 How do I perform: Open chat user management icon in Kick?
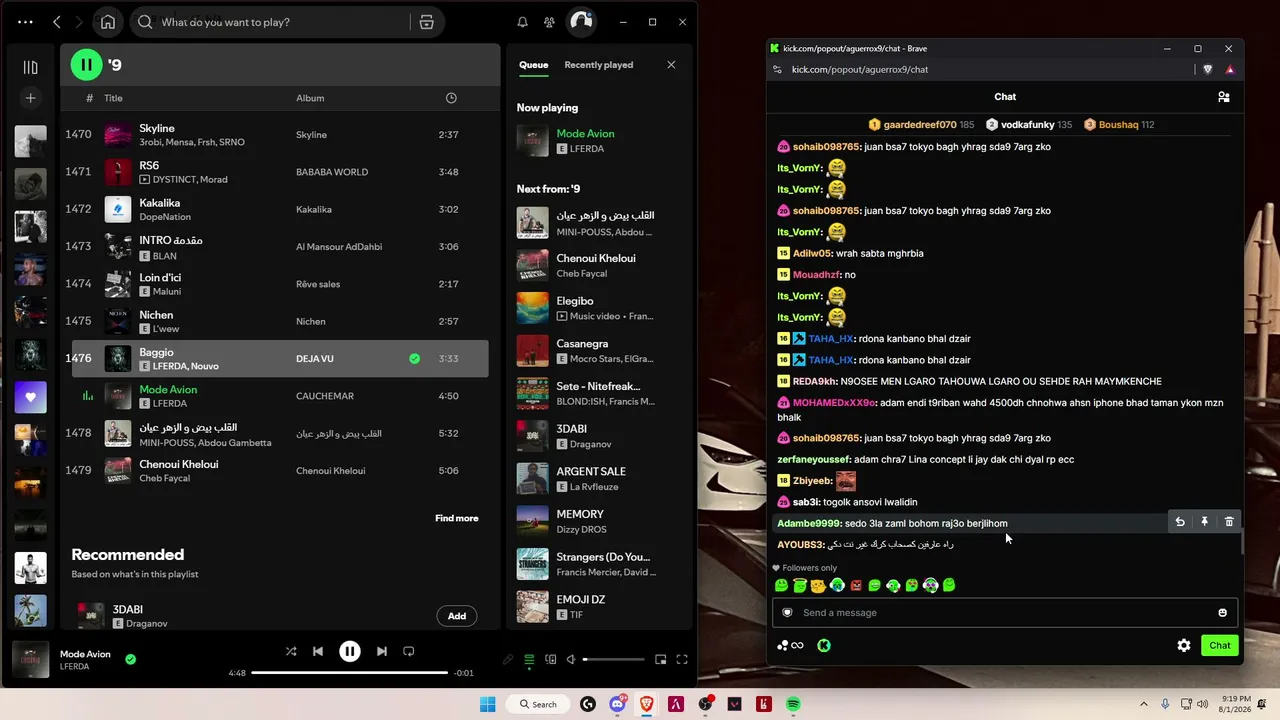point(1223,97)
